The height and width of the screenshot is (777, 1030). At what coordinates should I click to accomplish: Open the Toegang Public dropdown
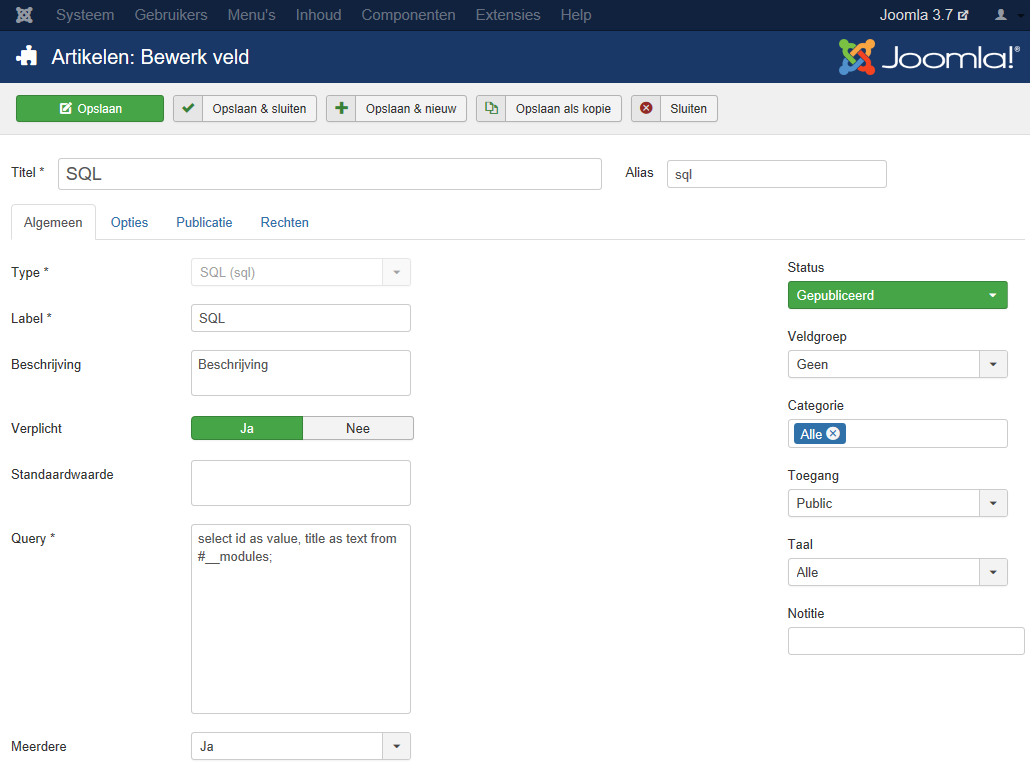(x=897, y=503)
